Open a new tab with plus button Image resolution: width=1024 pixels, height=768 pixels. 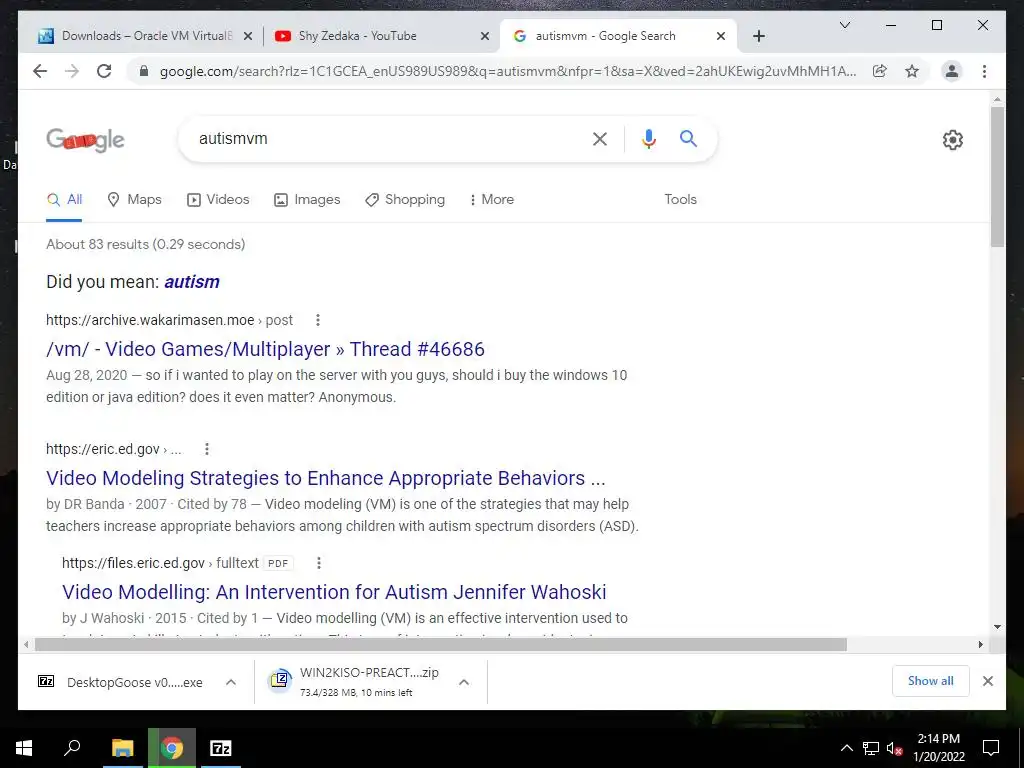pyautogui.click(x=759, y=36)
